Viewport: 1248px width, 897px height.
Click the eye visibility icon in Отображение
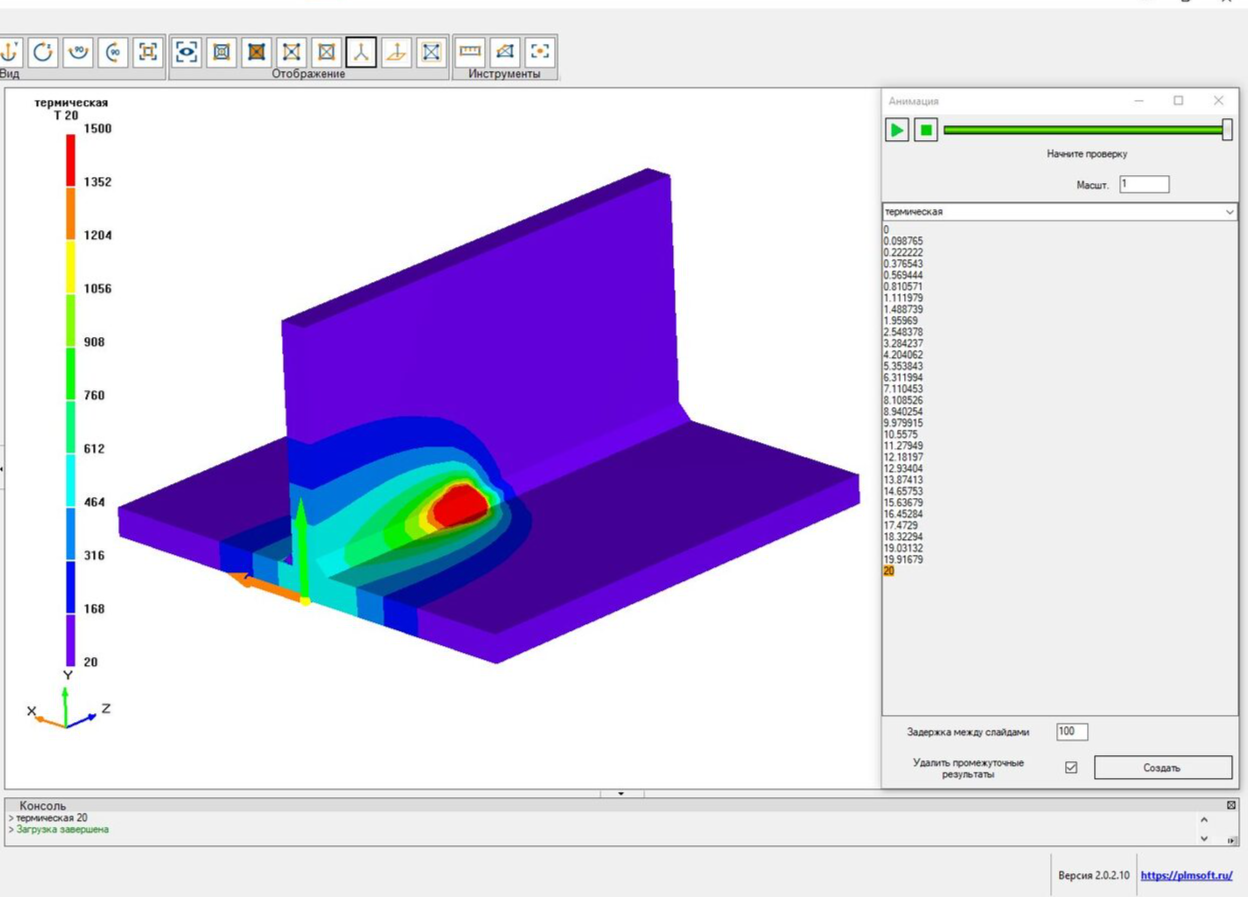(187, 52)
